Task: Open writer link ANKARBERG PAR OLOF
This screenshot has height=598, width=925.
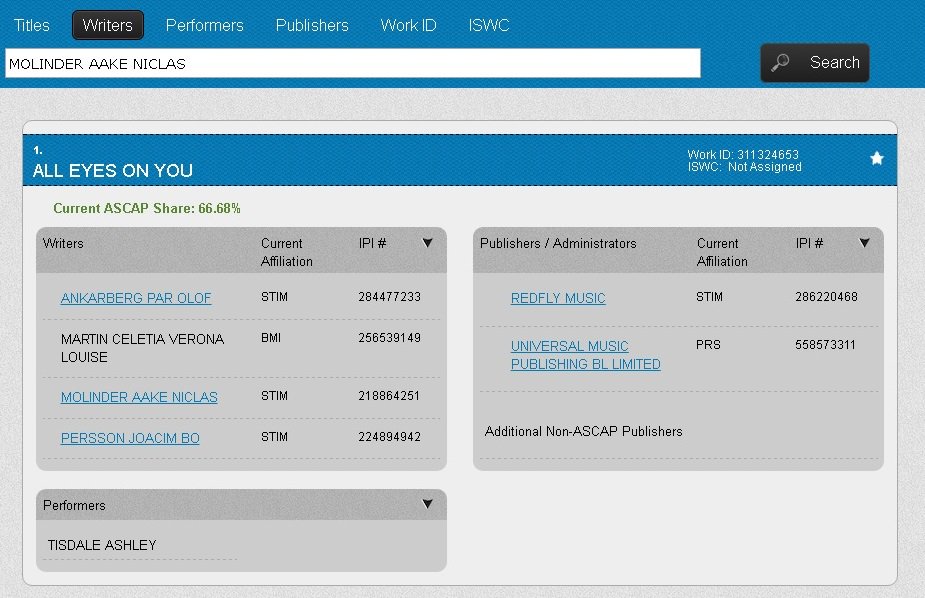Action: pos(136,298)
